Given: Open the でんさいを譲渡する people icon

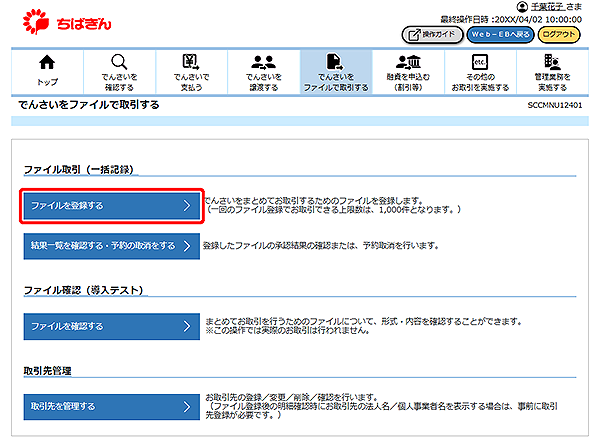Looking at the screenshot, I should tap(264, 61).
